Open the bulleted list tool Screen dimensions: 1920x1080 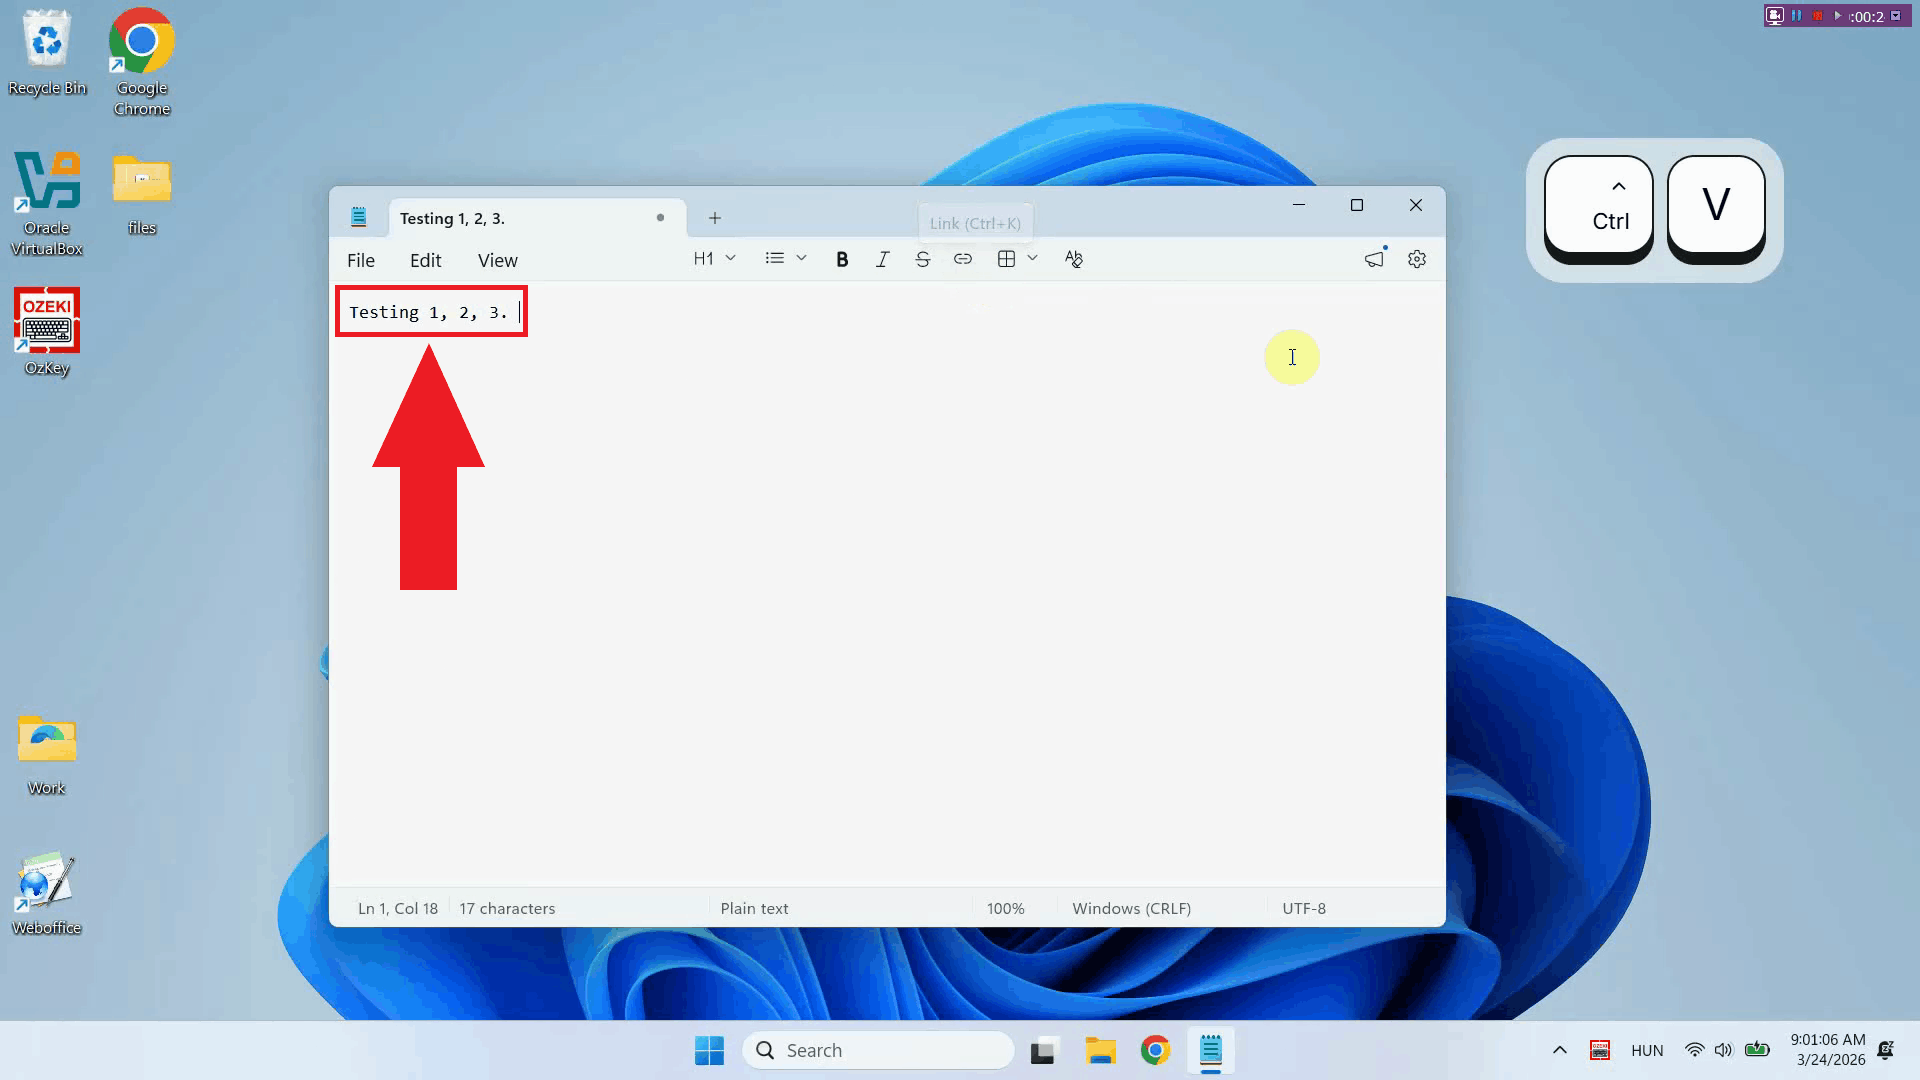[x=774, y=258]
